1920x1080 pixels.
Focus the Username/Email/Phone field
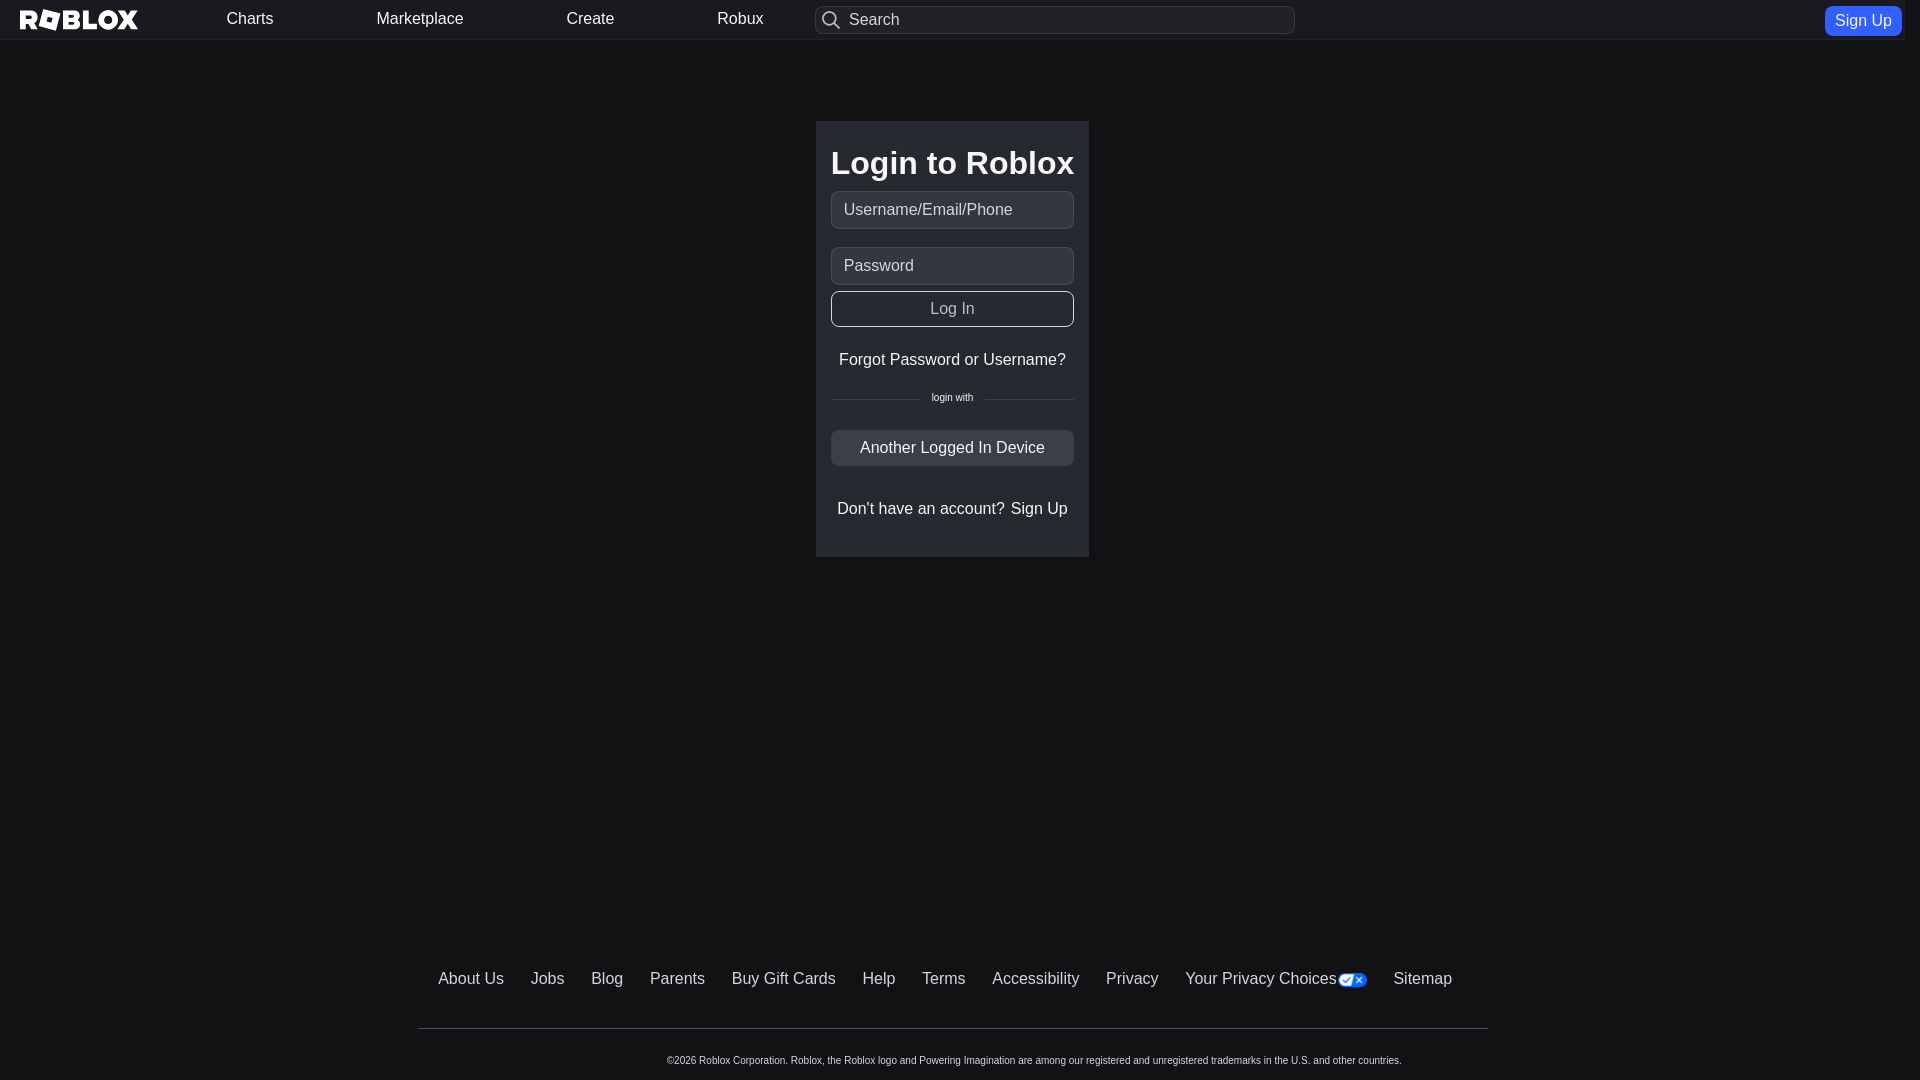tap(952, 210)
